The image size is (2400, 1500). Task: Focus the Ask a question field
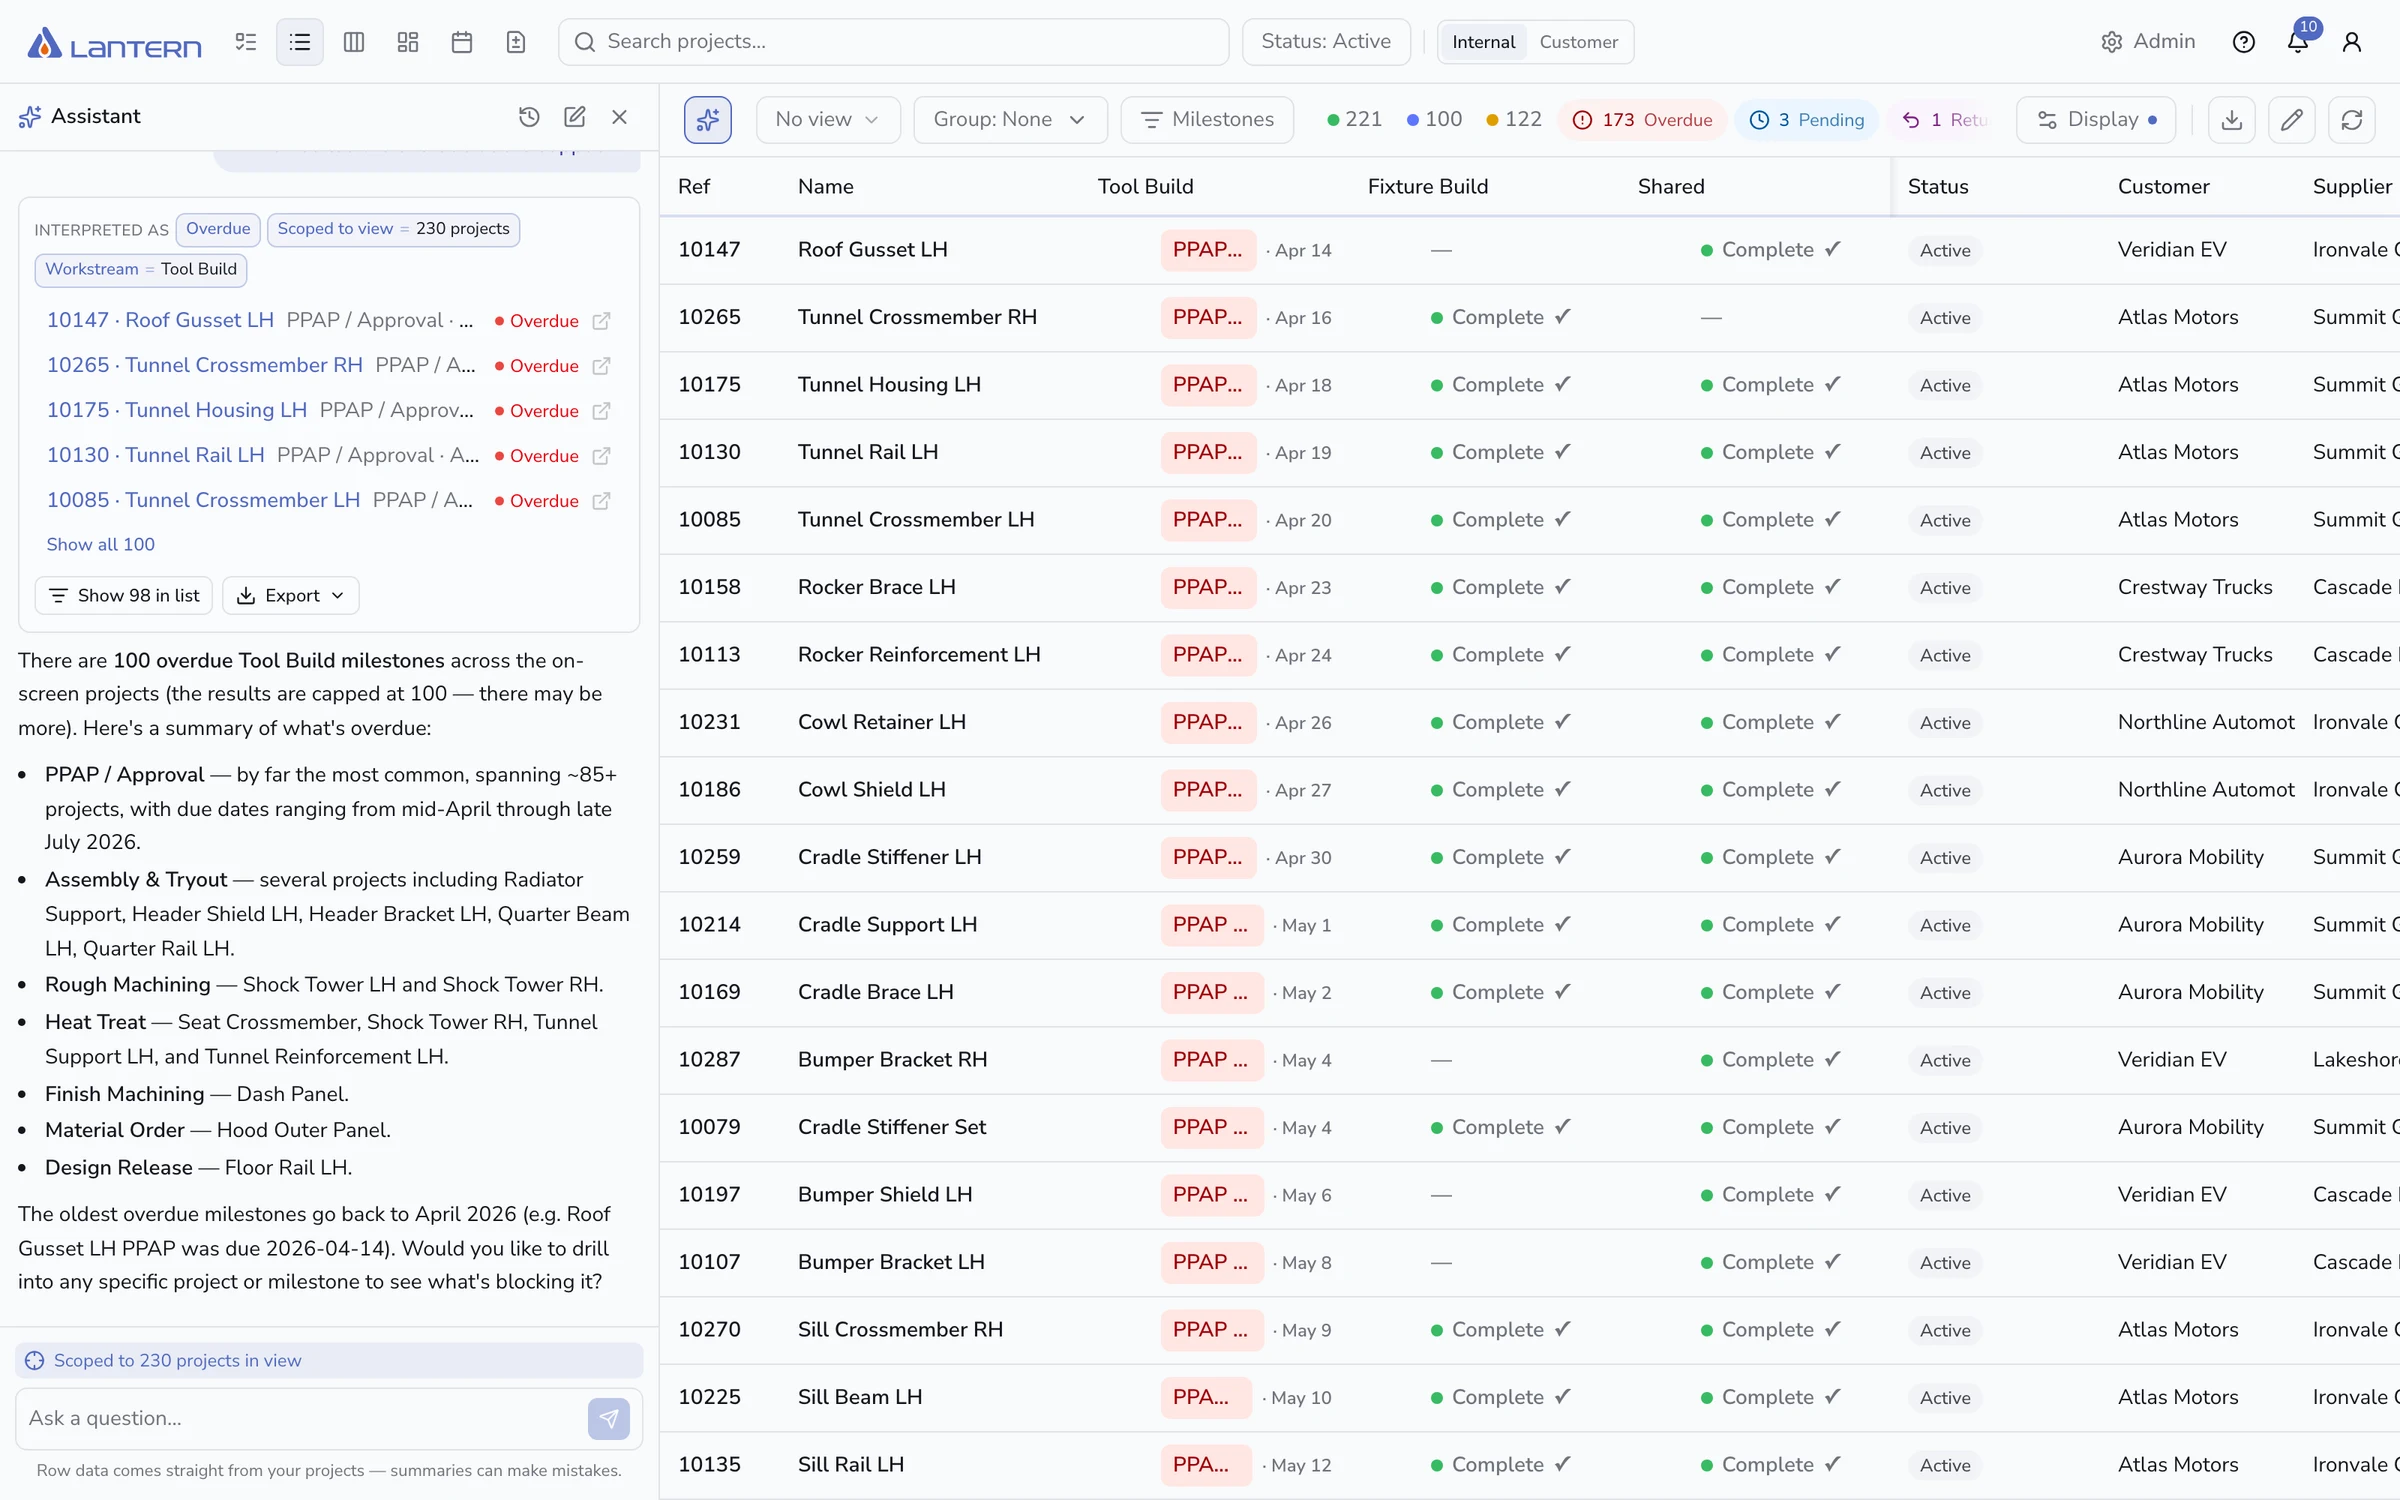[300, 1419]
